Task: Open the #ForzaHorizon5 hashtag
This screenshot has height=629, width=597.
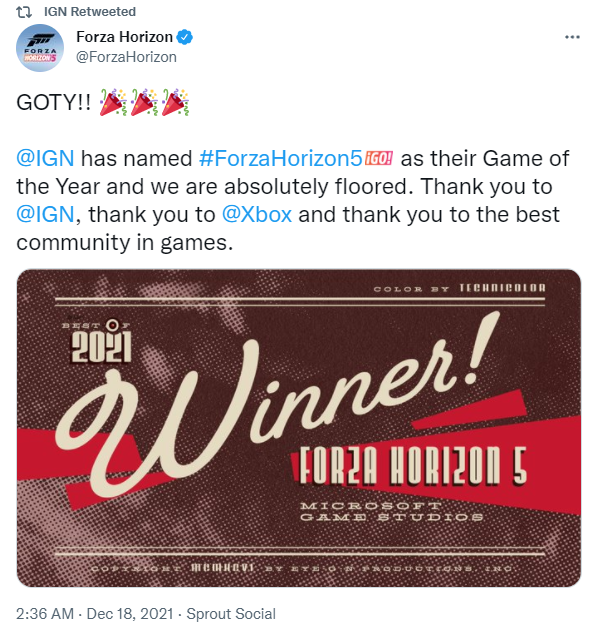Action: click(281, 158)
